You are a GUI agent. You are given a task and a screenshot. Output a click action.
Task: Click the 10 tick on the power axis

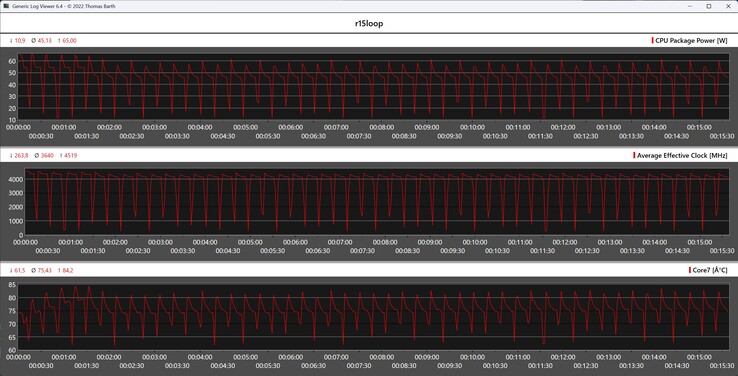tap(12, 120)
